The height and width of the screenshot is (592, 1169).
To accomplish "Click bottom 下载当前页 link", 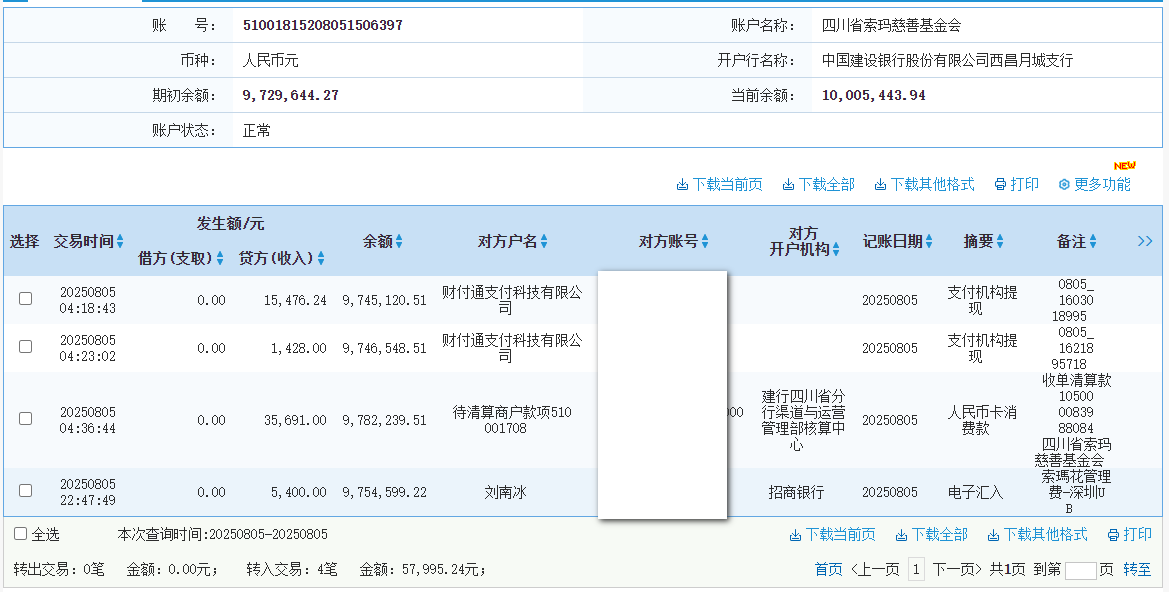I will [833, 535].
